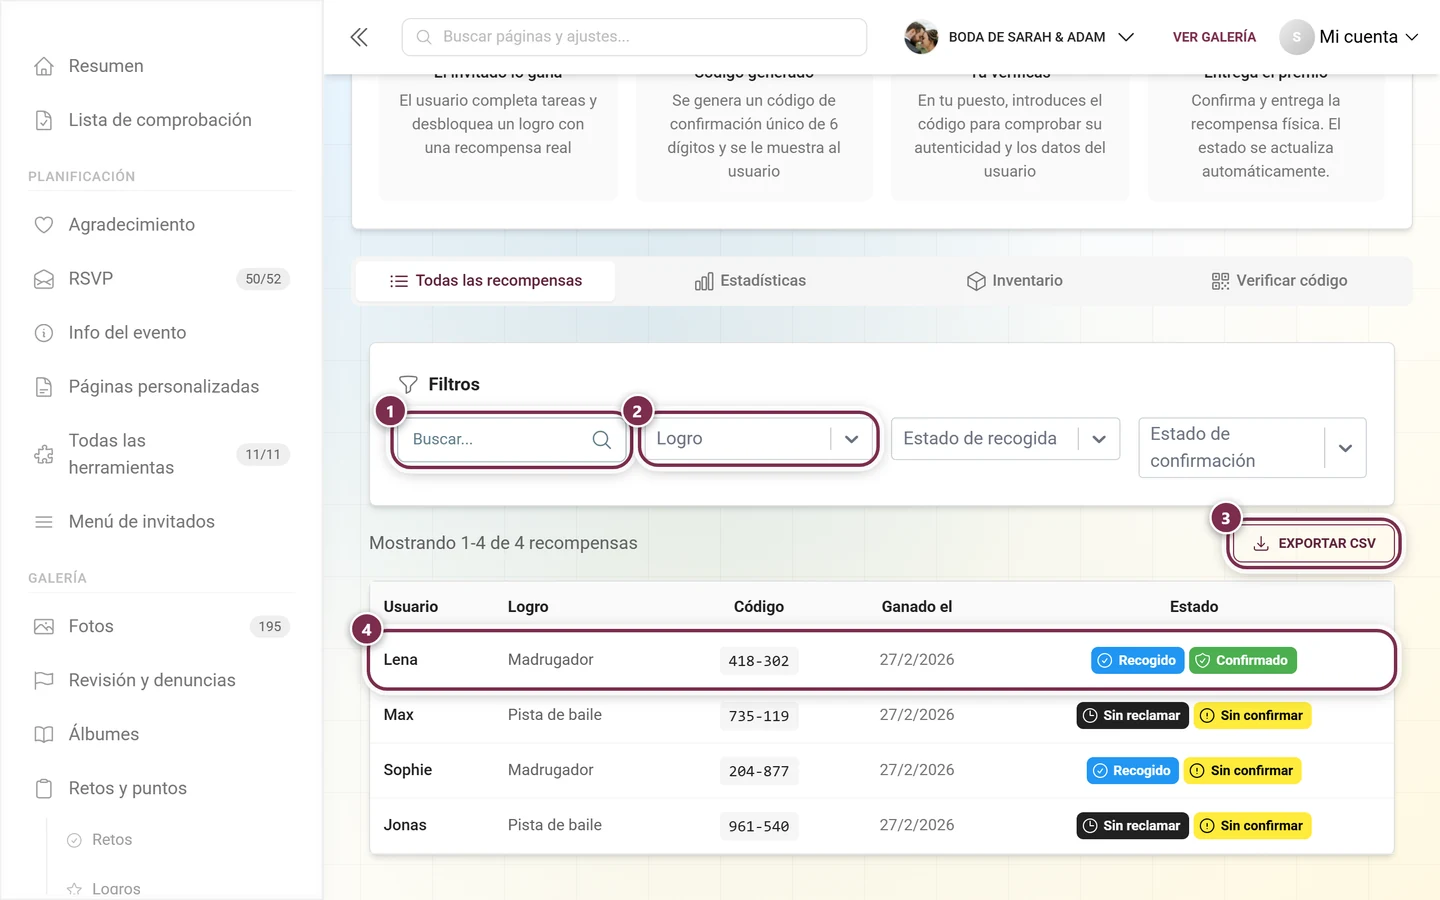Click the Pista de baile cell in Jonas's row
The width and height of the screenshot is (1440, 900).
(x=555, y=825)
